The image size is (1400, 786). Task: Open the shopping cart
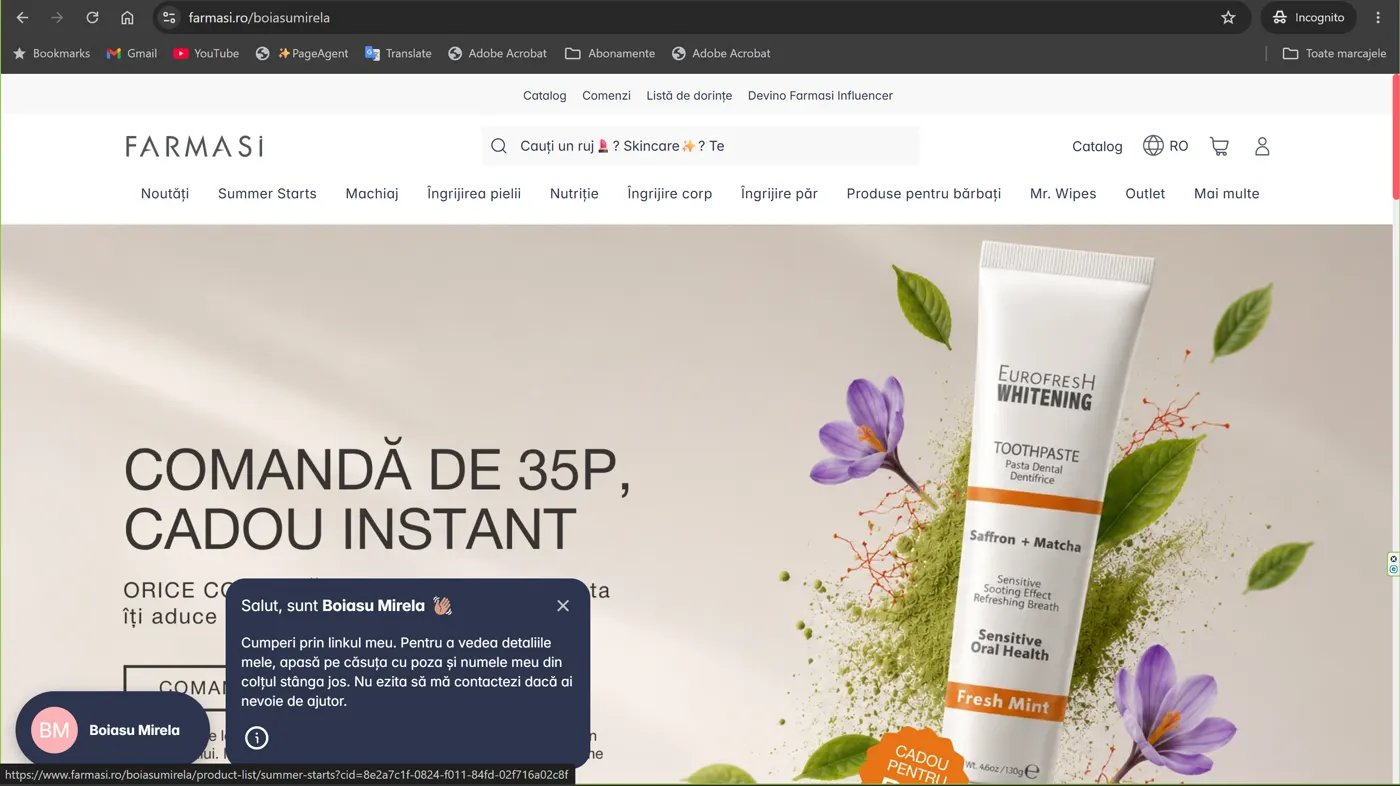point(1219,146)
